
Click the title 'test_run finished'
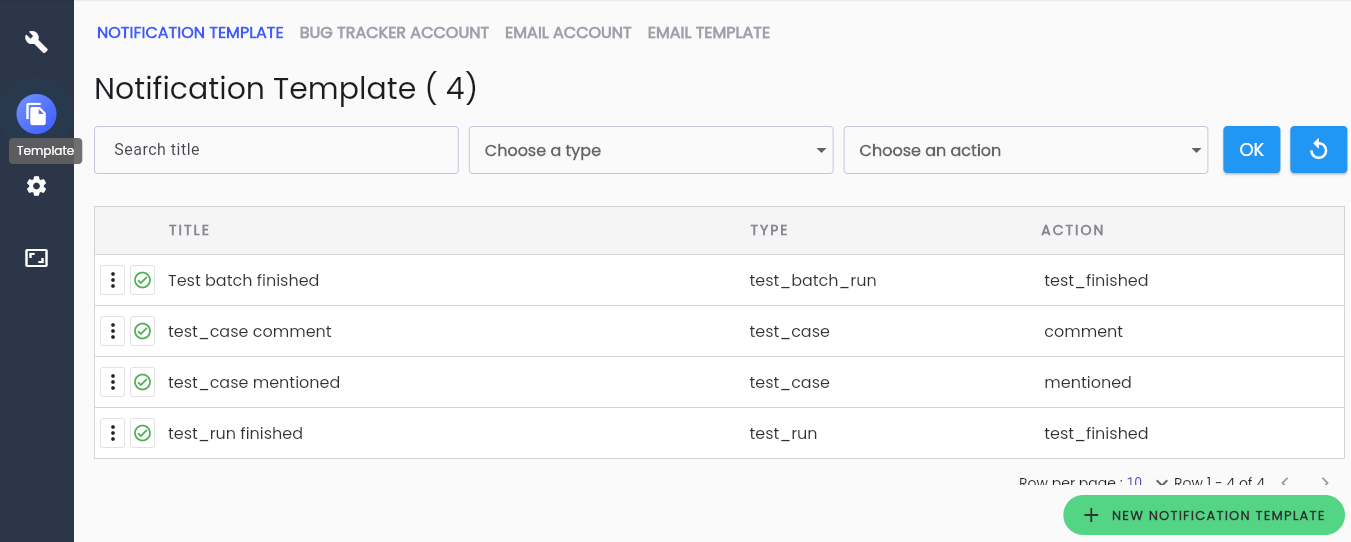pos(235,434)
